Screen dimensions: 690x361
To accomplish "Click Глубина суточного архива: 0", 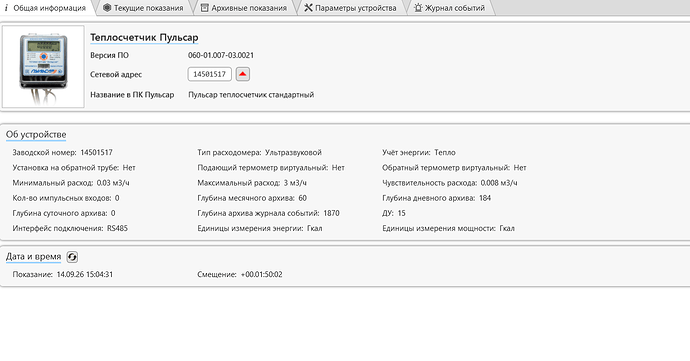I will point(64,213).
